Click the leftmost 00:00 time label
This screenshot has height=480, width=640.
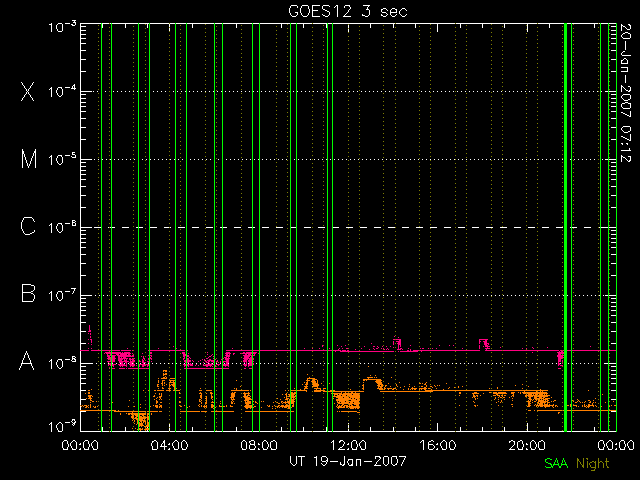[80, 445]
